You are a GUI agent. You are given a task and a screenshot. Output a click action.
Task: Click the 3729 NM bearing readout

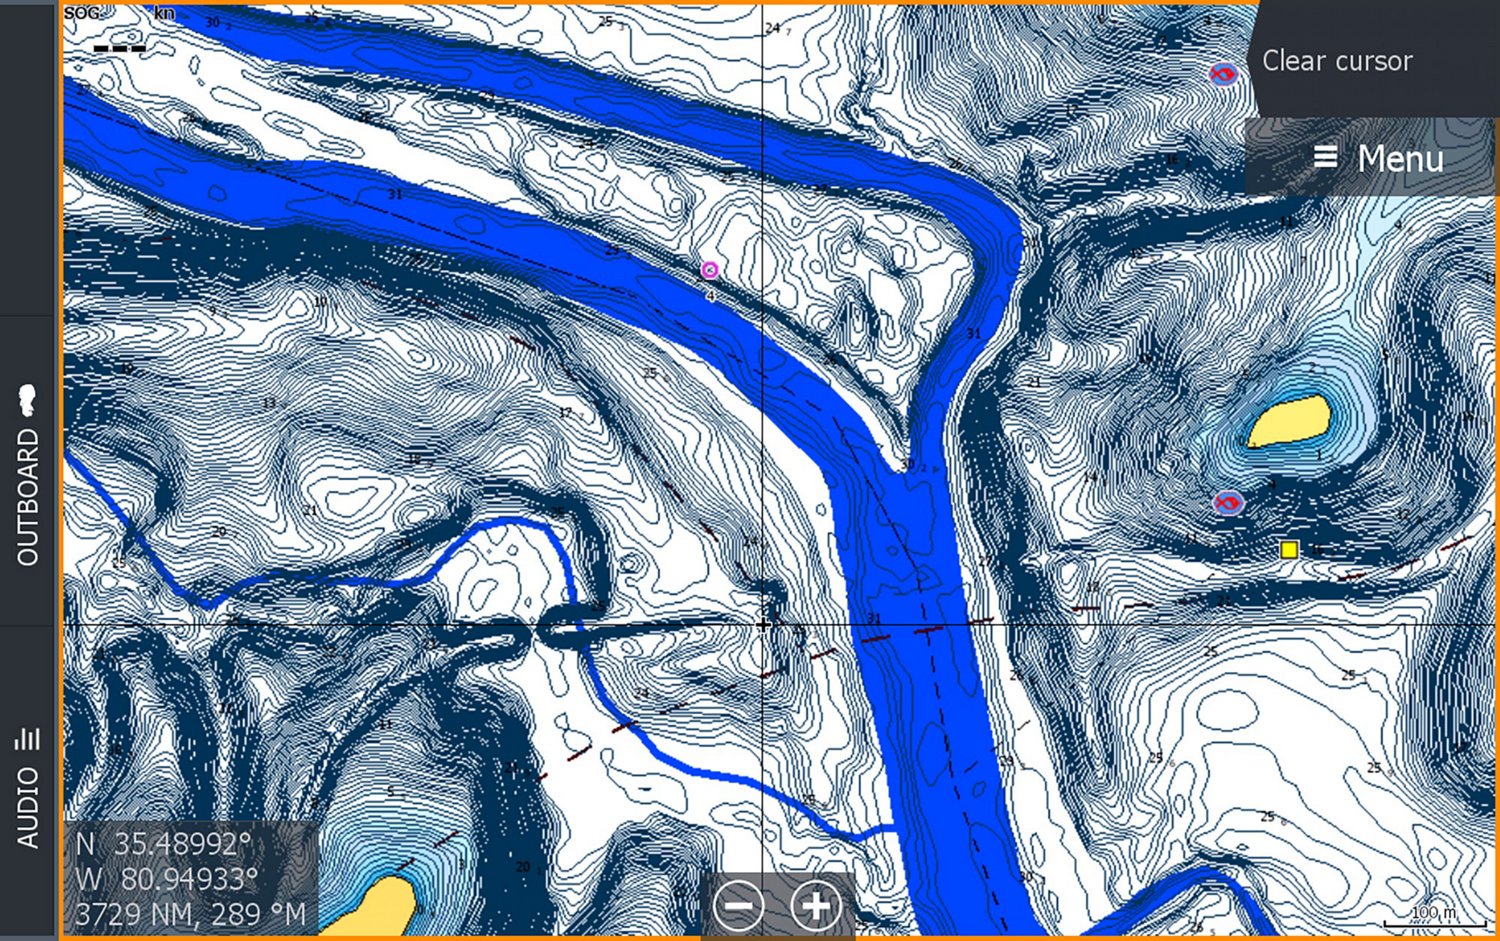click(190, 913)
